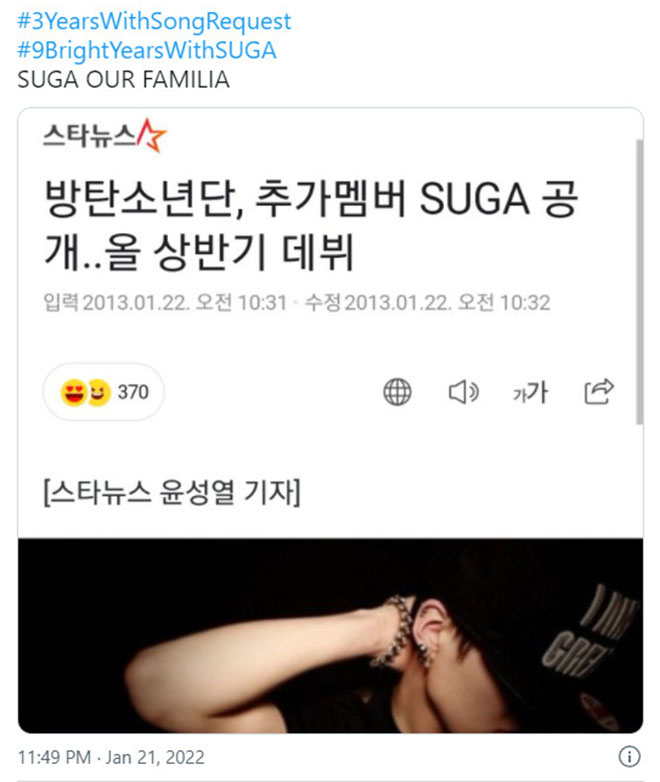Screen dimensions: 660x782
Task: Activate the speaker read-aloud icon
Action: (x=463, y=392)
